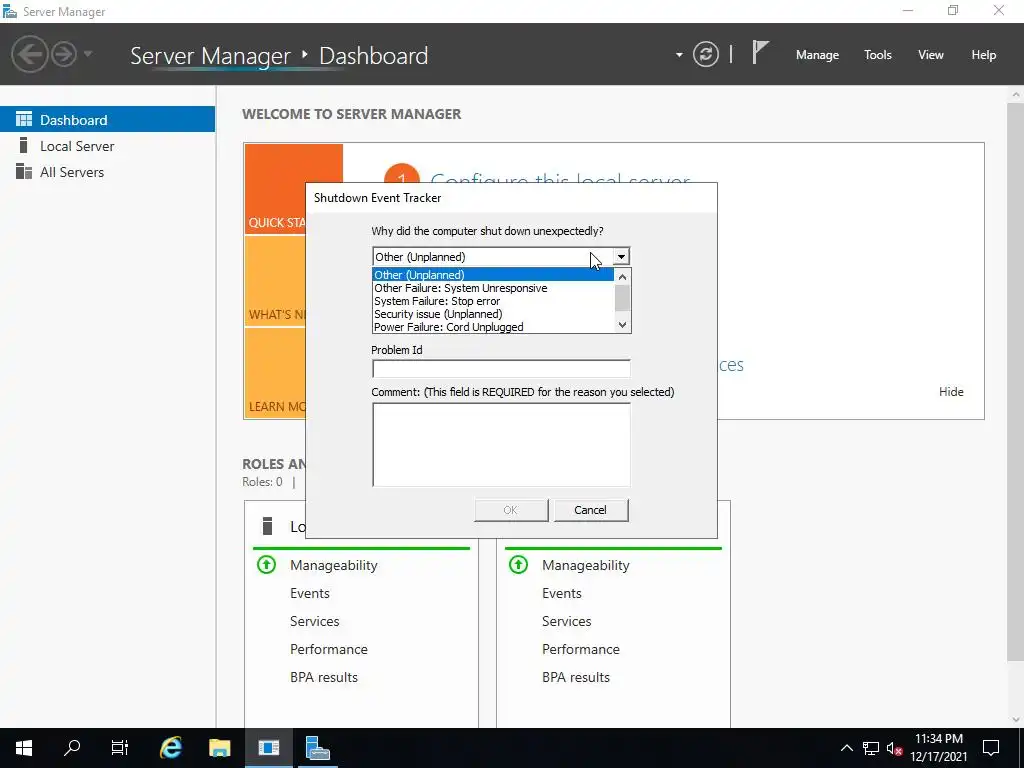Click the LEARN MORE tile tab

click(276, 373)
